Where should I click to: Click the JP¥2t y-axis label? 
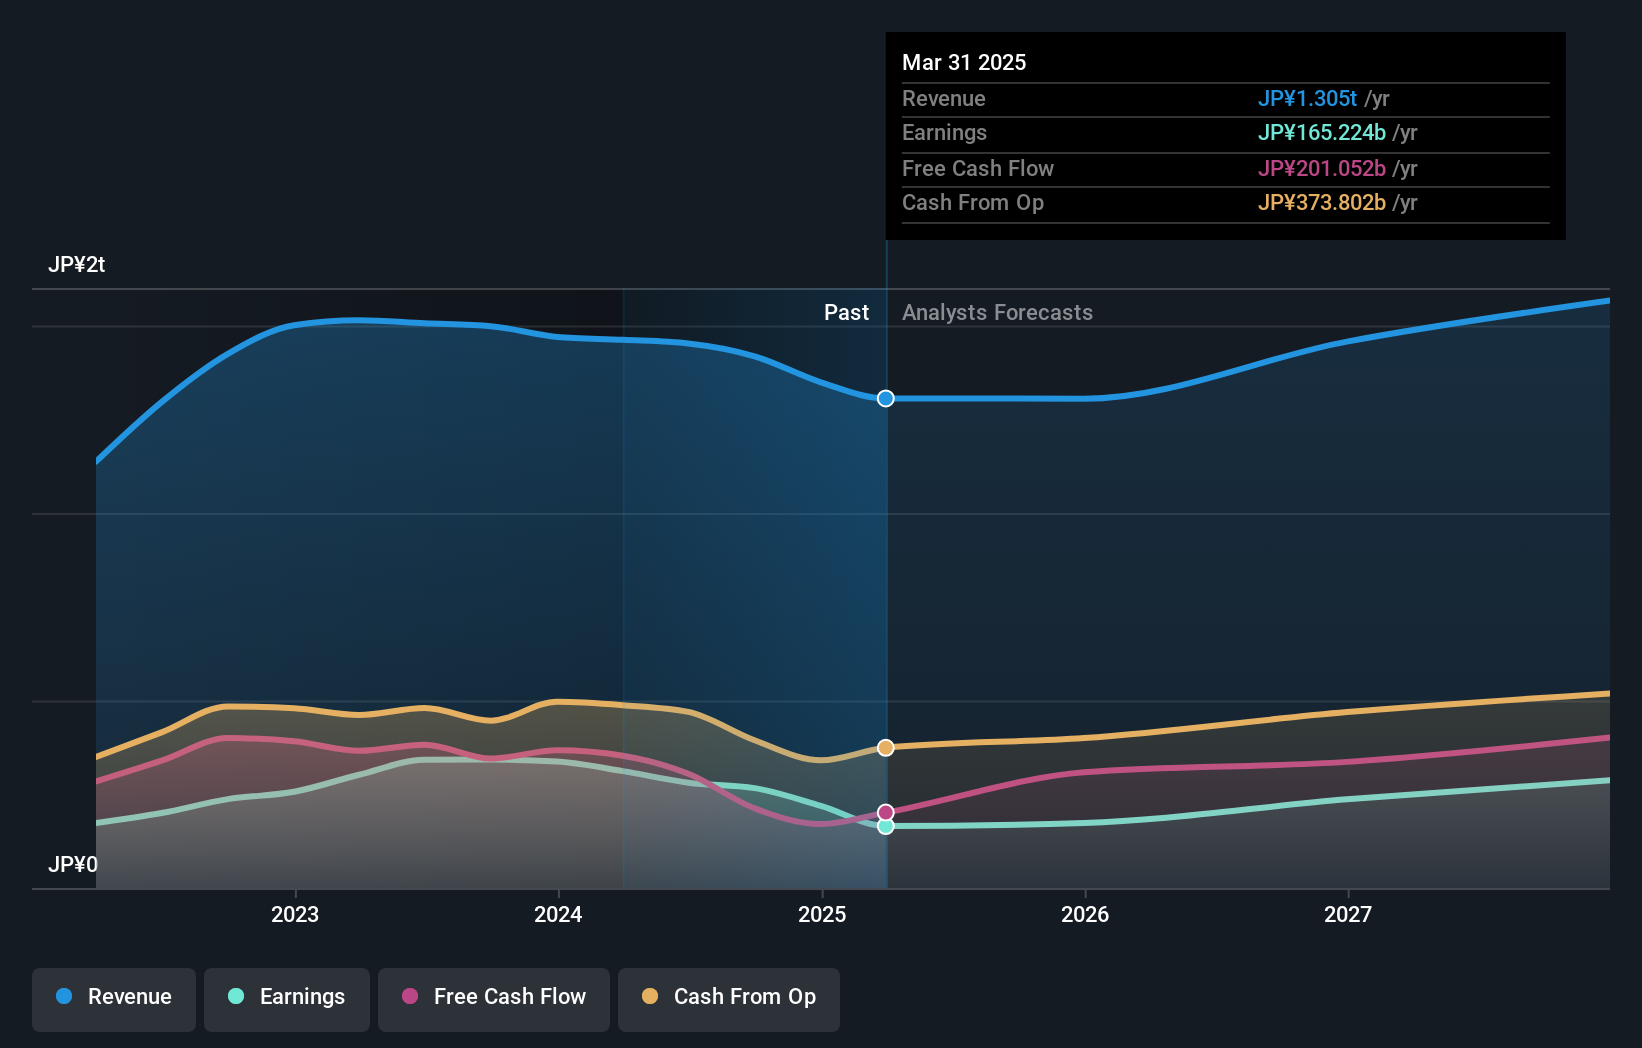point(76,265)
